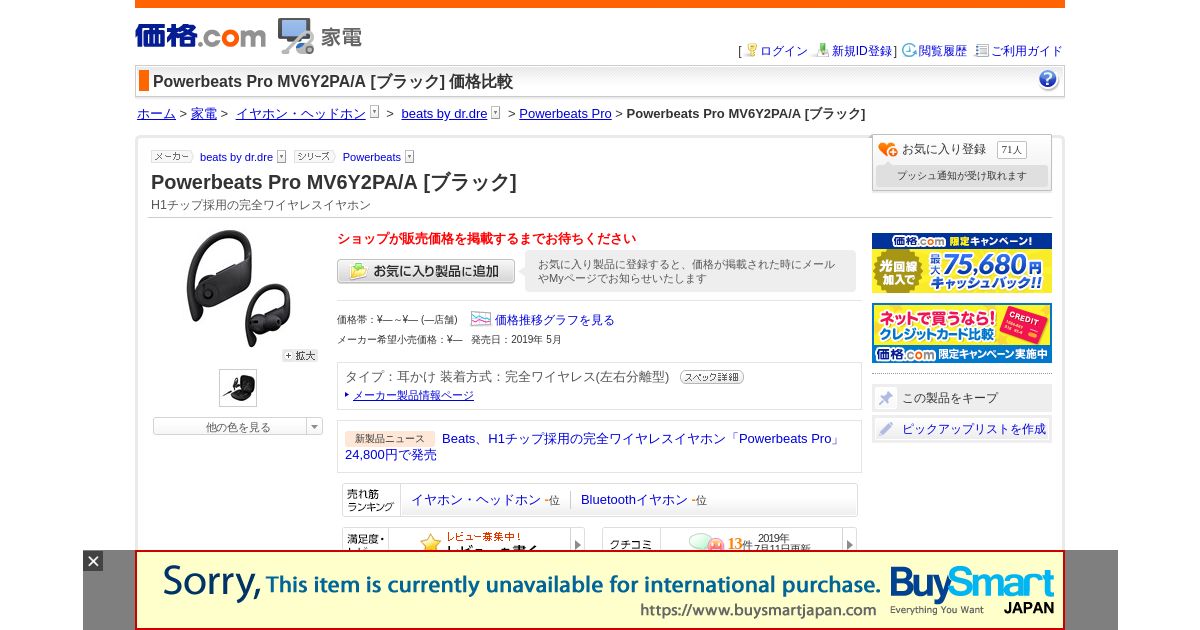Image resolution: width=1200 pixels, height=630 pixels.
Task: Click the クチコミ speech bubble icon
Action: click(706, 543)
